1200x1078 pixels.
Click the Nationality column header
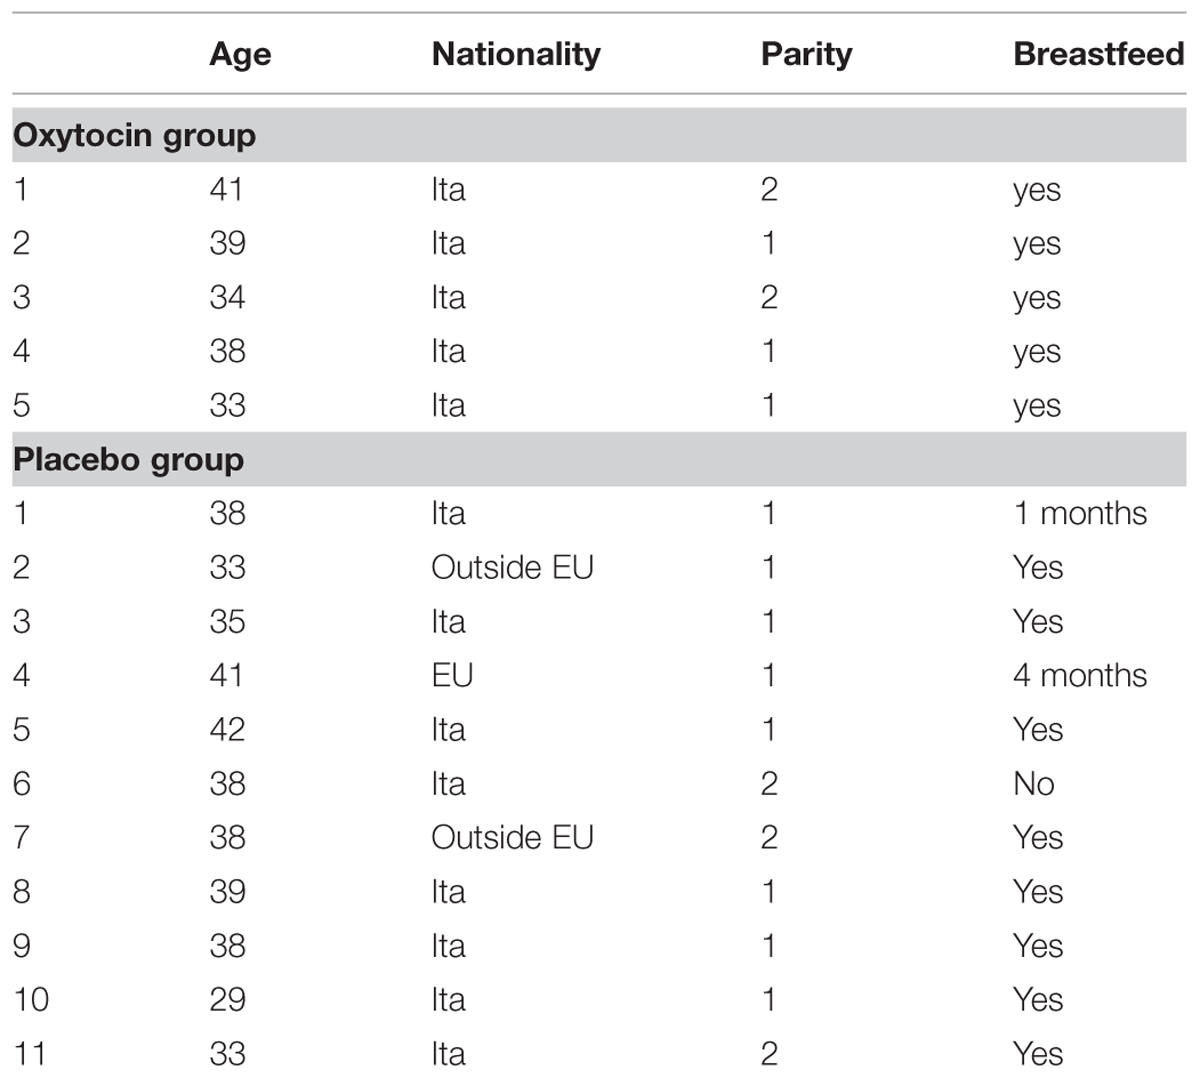click(516, 53)
